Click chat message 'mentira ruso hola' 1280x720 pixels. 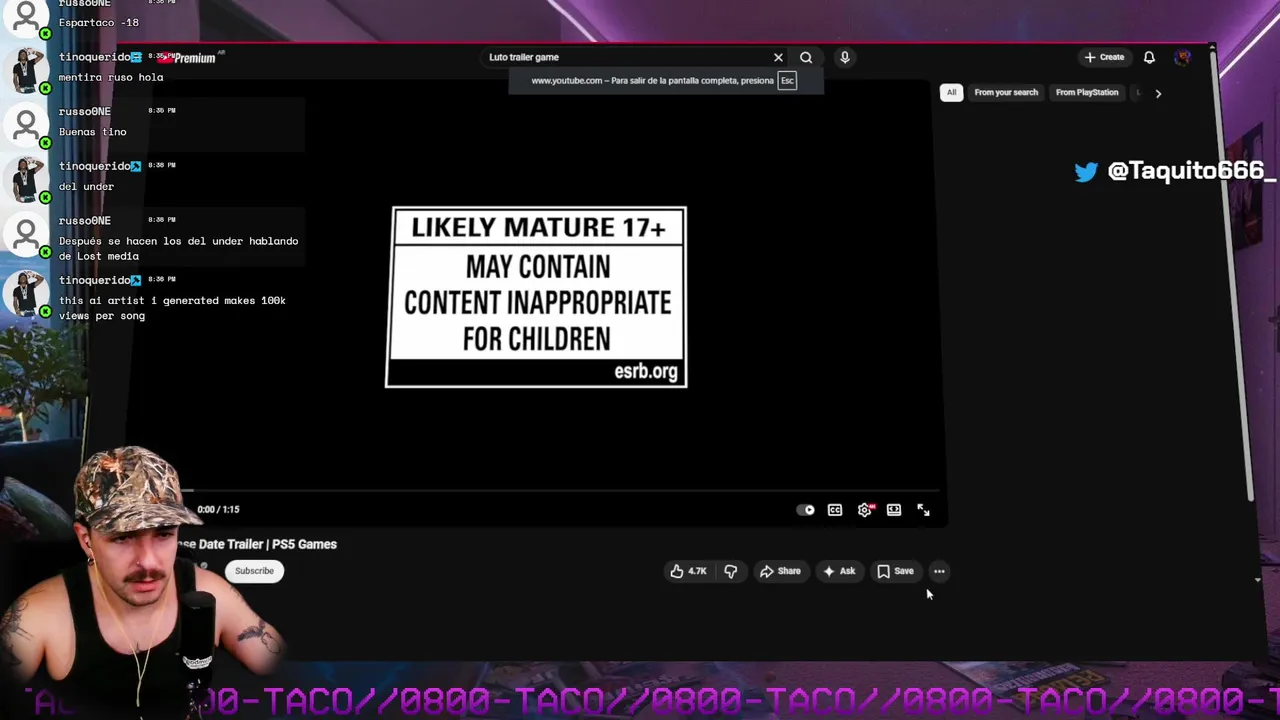[111, 77]
